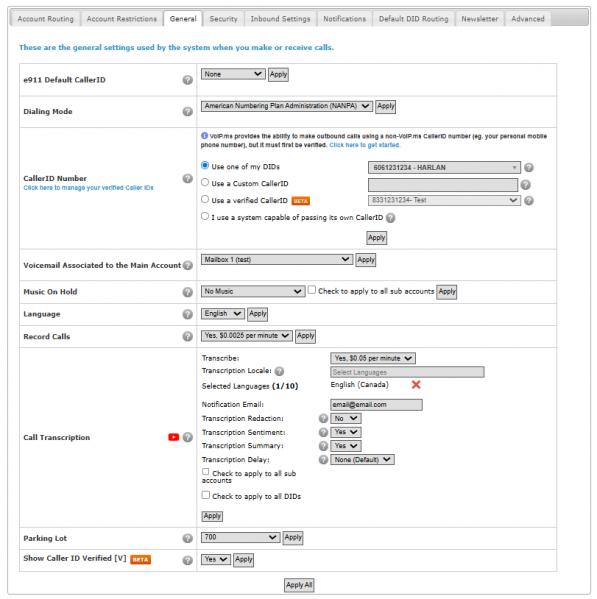This screenshot has height=599, width=597.
Task: Open the manage your verified Caller IDs link
Action: coord(88,188)
